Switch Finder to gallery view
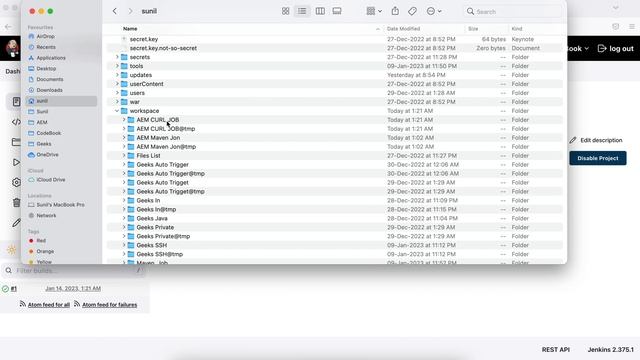This screenshot has width=640, height=360. [x=337, y=11]
